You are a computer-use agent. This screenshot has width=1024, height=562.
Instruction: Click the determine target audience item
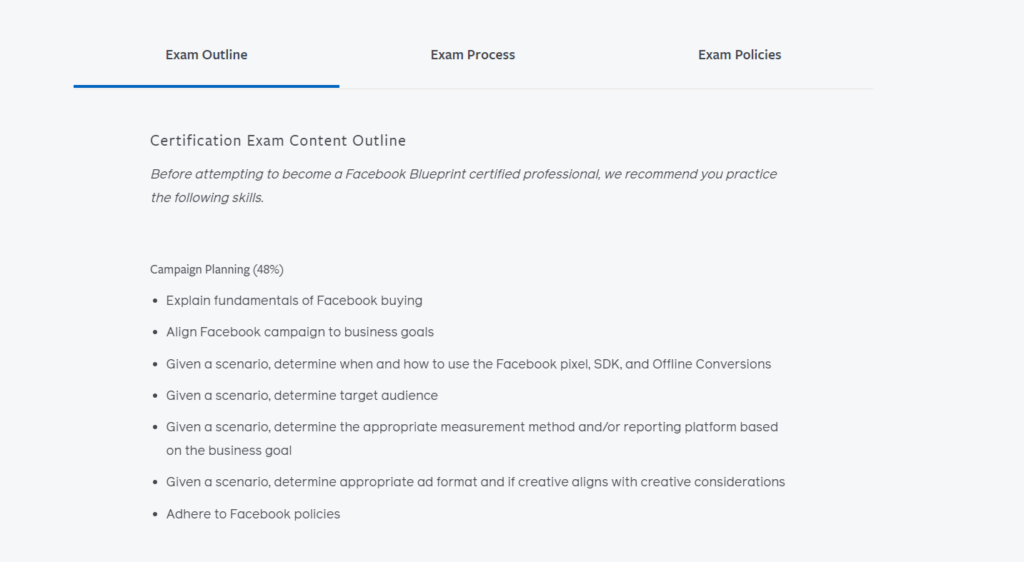[x=302, y=396]
